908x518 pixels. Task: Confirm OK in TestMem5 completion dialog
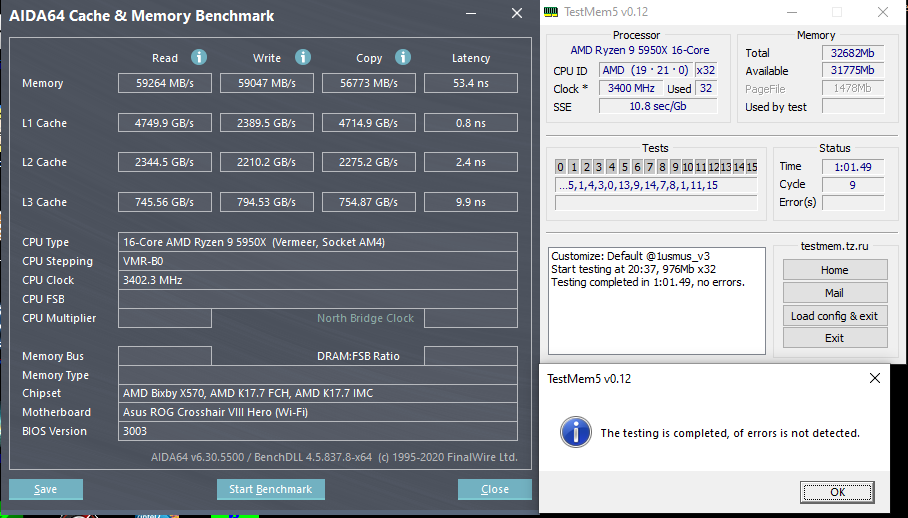pos(837,492)
